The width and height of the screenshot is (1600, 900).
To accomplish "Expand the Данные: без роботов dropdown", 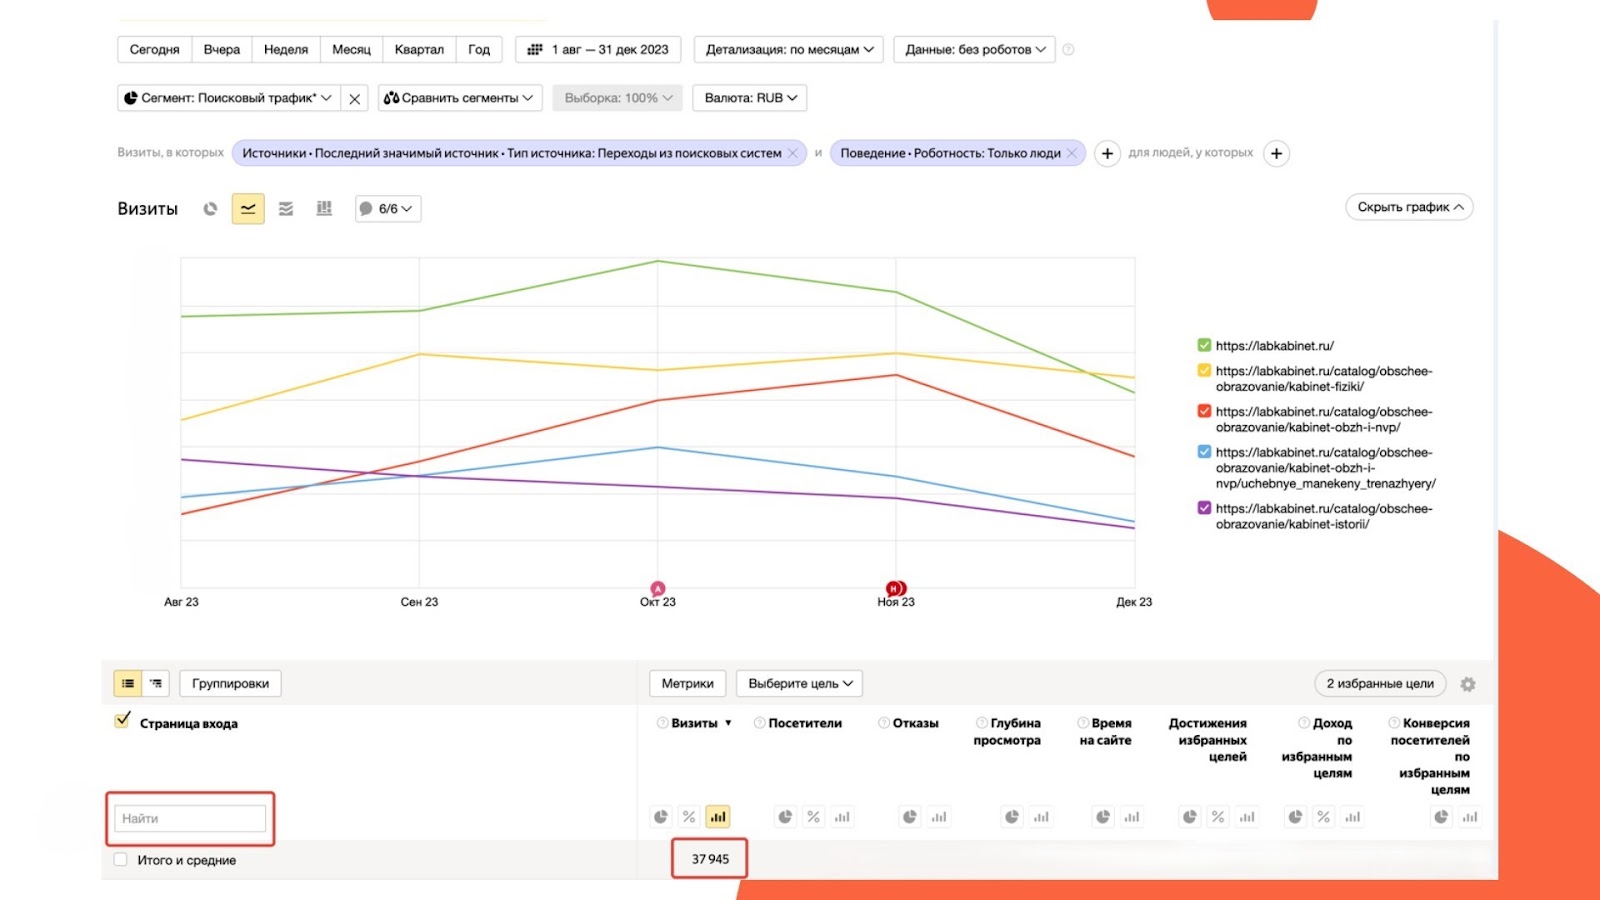I will pos(974,50).
